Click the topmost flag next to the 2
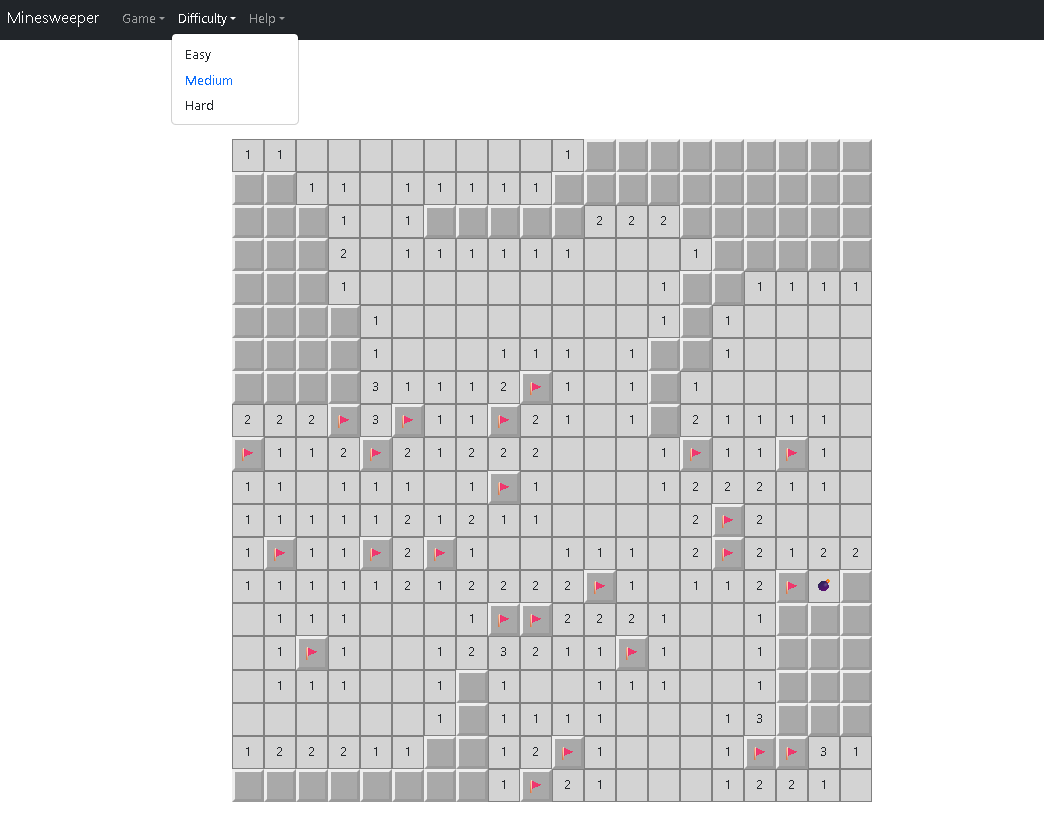The image size is (1044, 822). point(536,387)
